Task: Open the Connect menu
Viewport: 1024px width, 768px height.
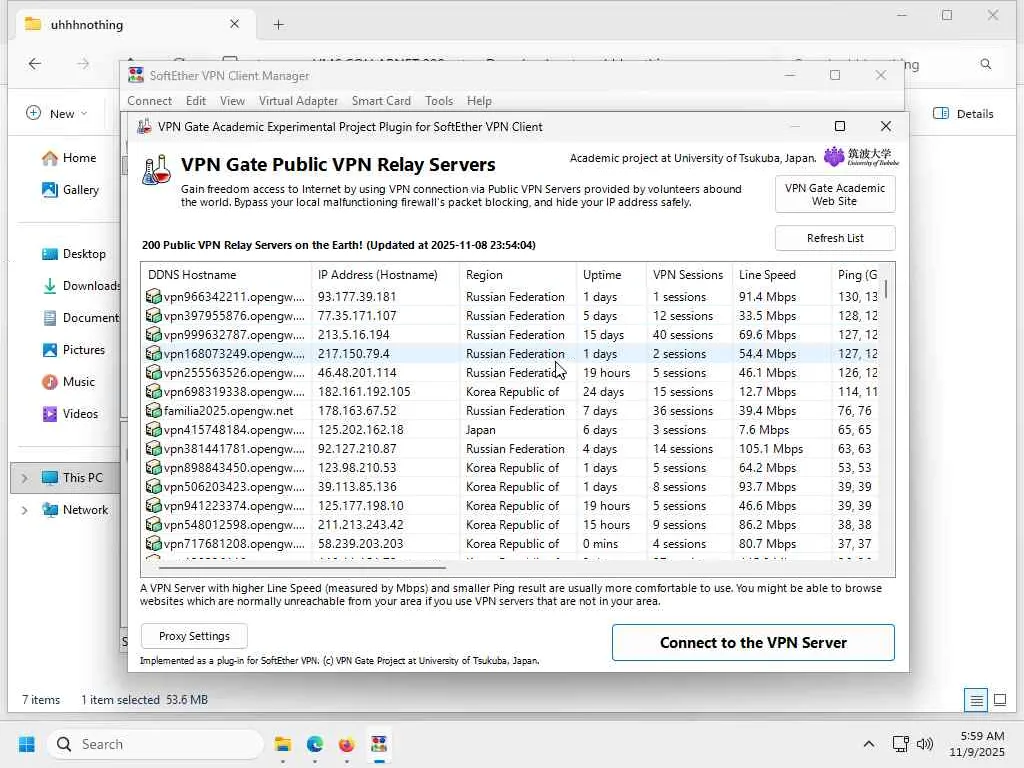Action: 150,101
